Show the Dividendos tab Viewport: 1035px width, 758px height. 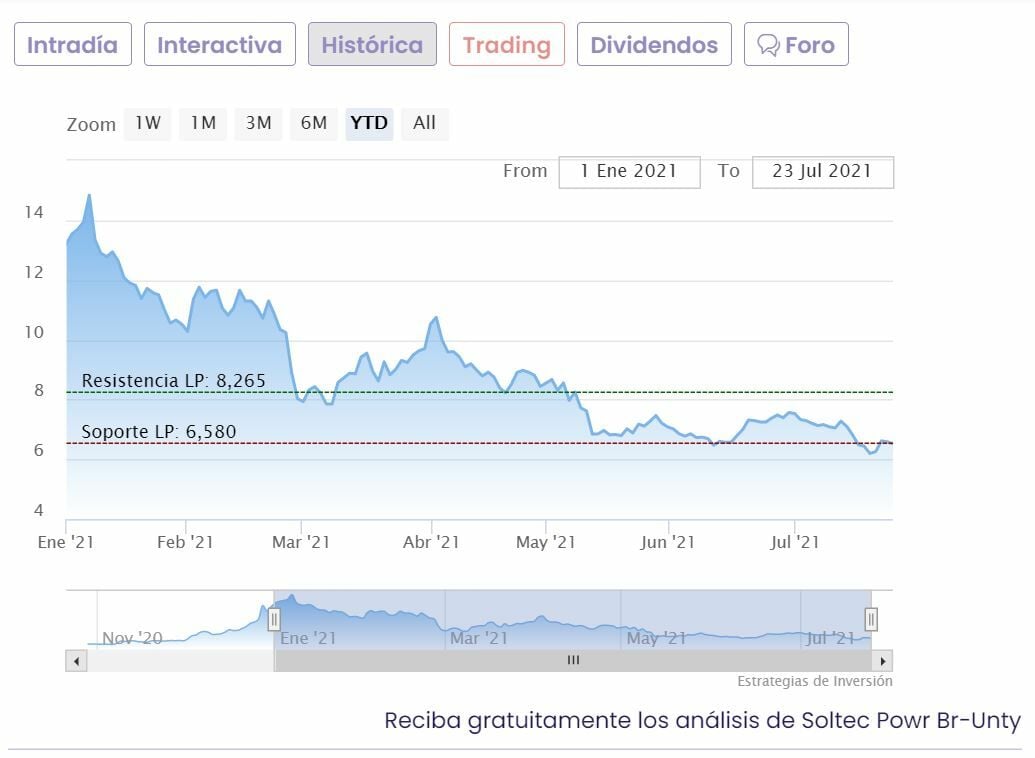pos(654,45)
